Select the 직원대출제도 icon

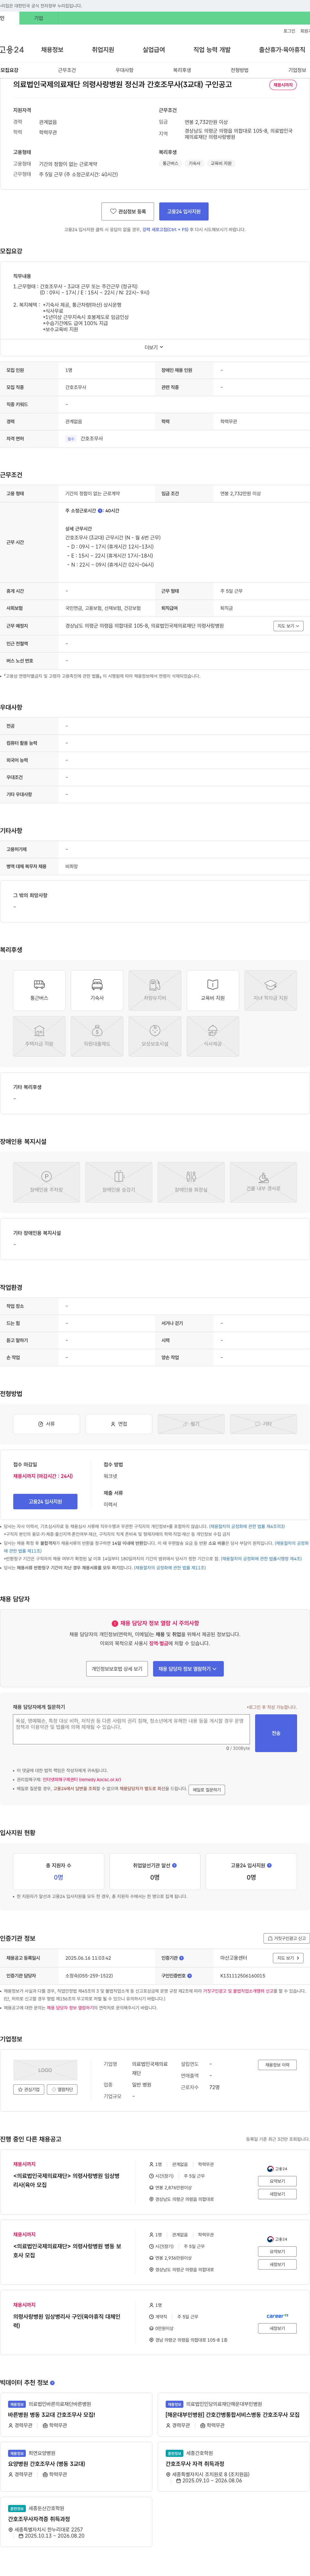point(97,1036)
